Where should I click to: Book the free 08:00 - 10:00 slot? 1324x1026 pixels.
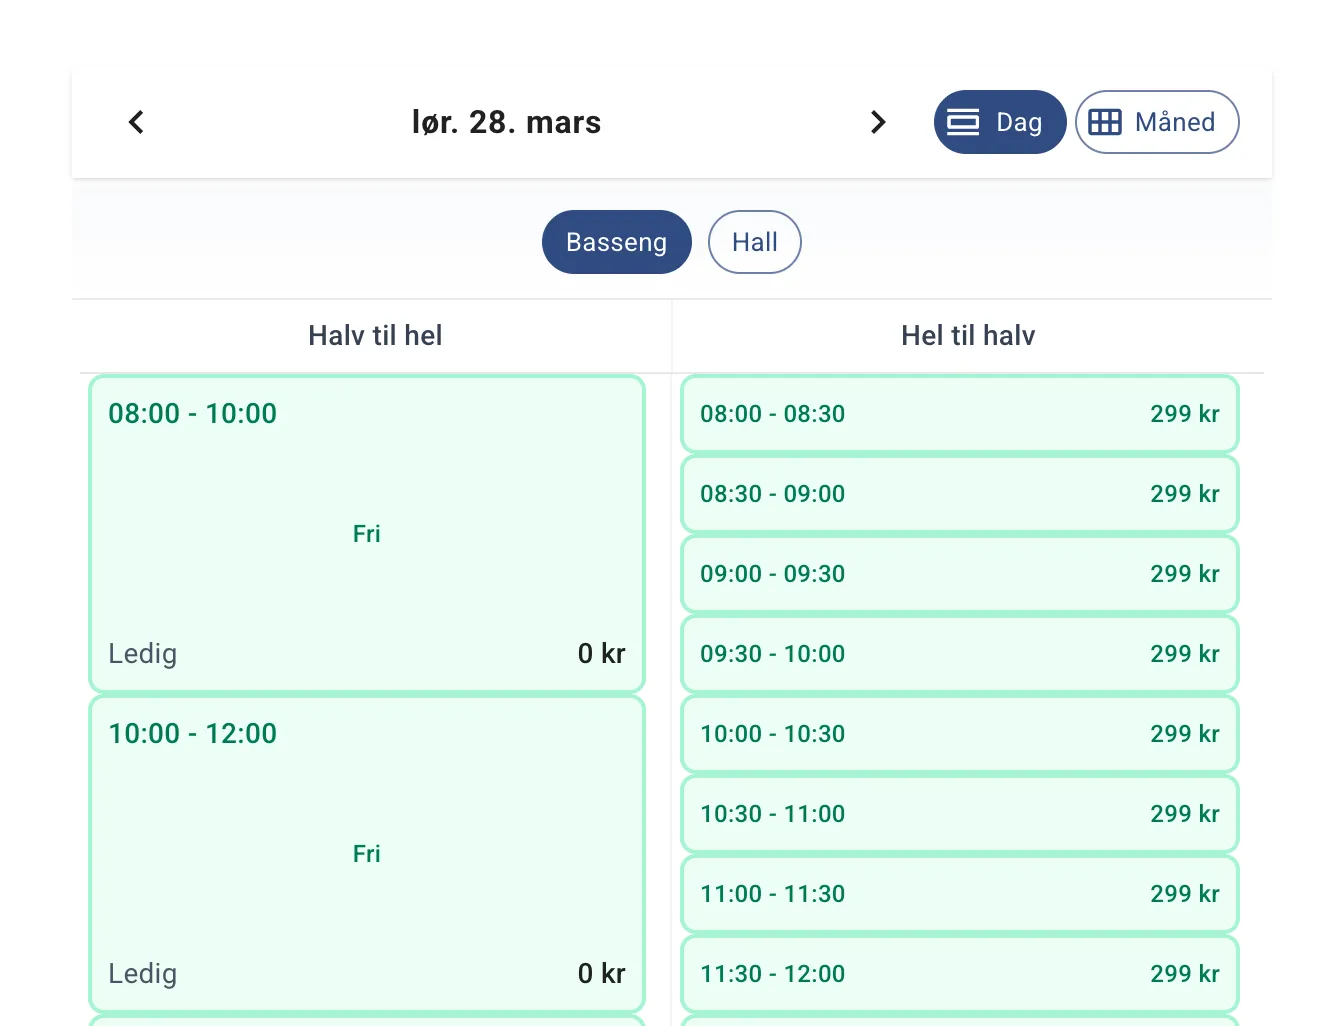click(x=366, y=534)
